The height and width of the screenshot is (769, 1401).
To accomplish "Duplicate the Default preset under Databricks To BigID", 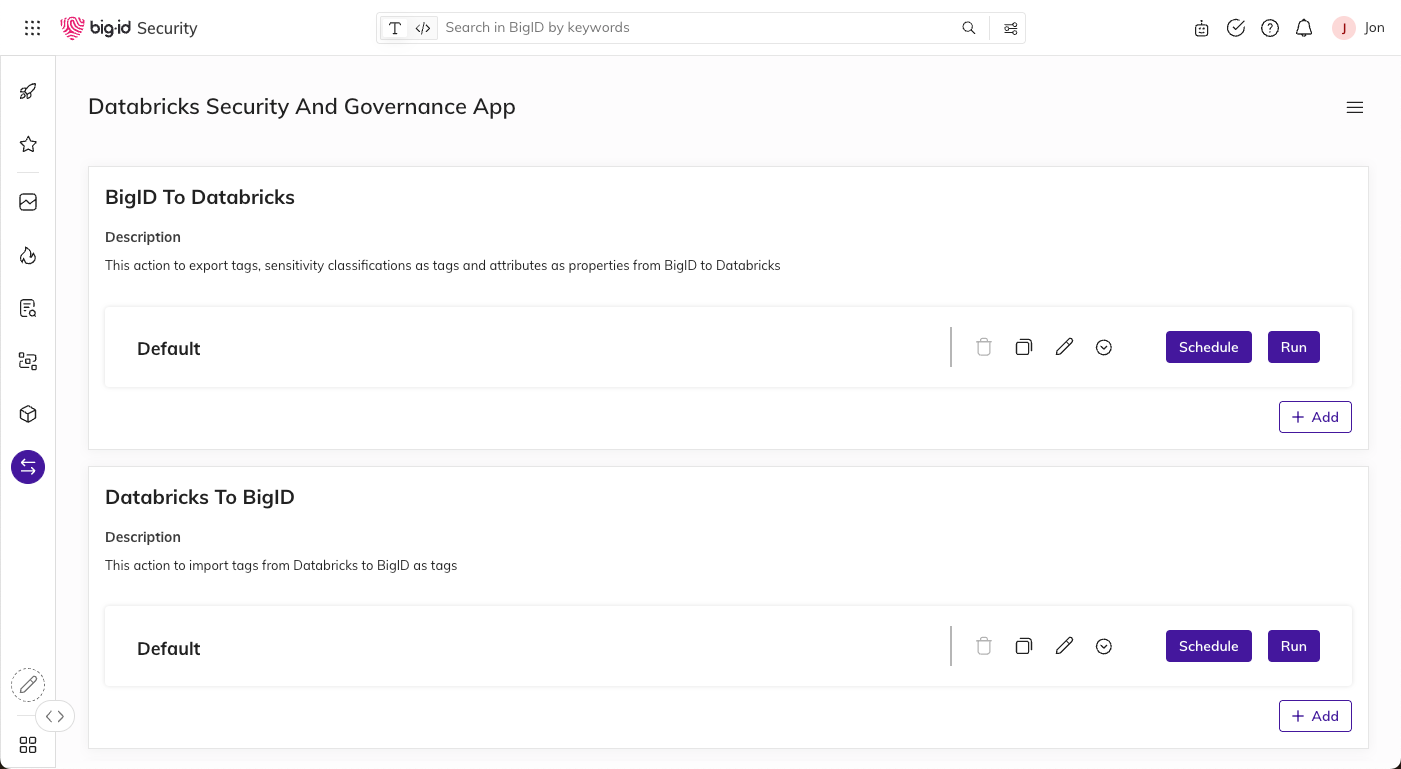I will (1024, 646).
